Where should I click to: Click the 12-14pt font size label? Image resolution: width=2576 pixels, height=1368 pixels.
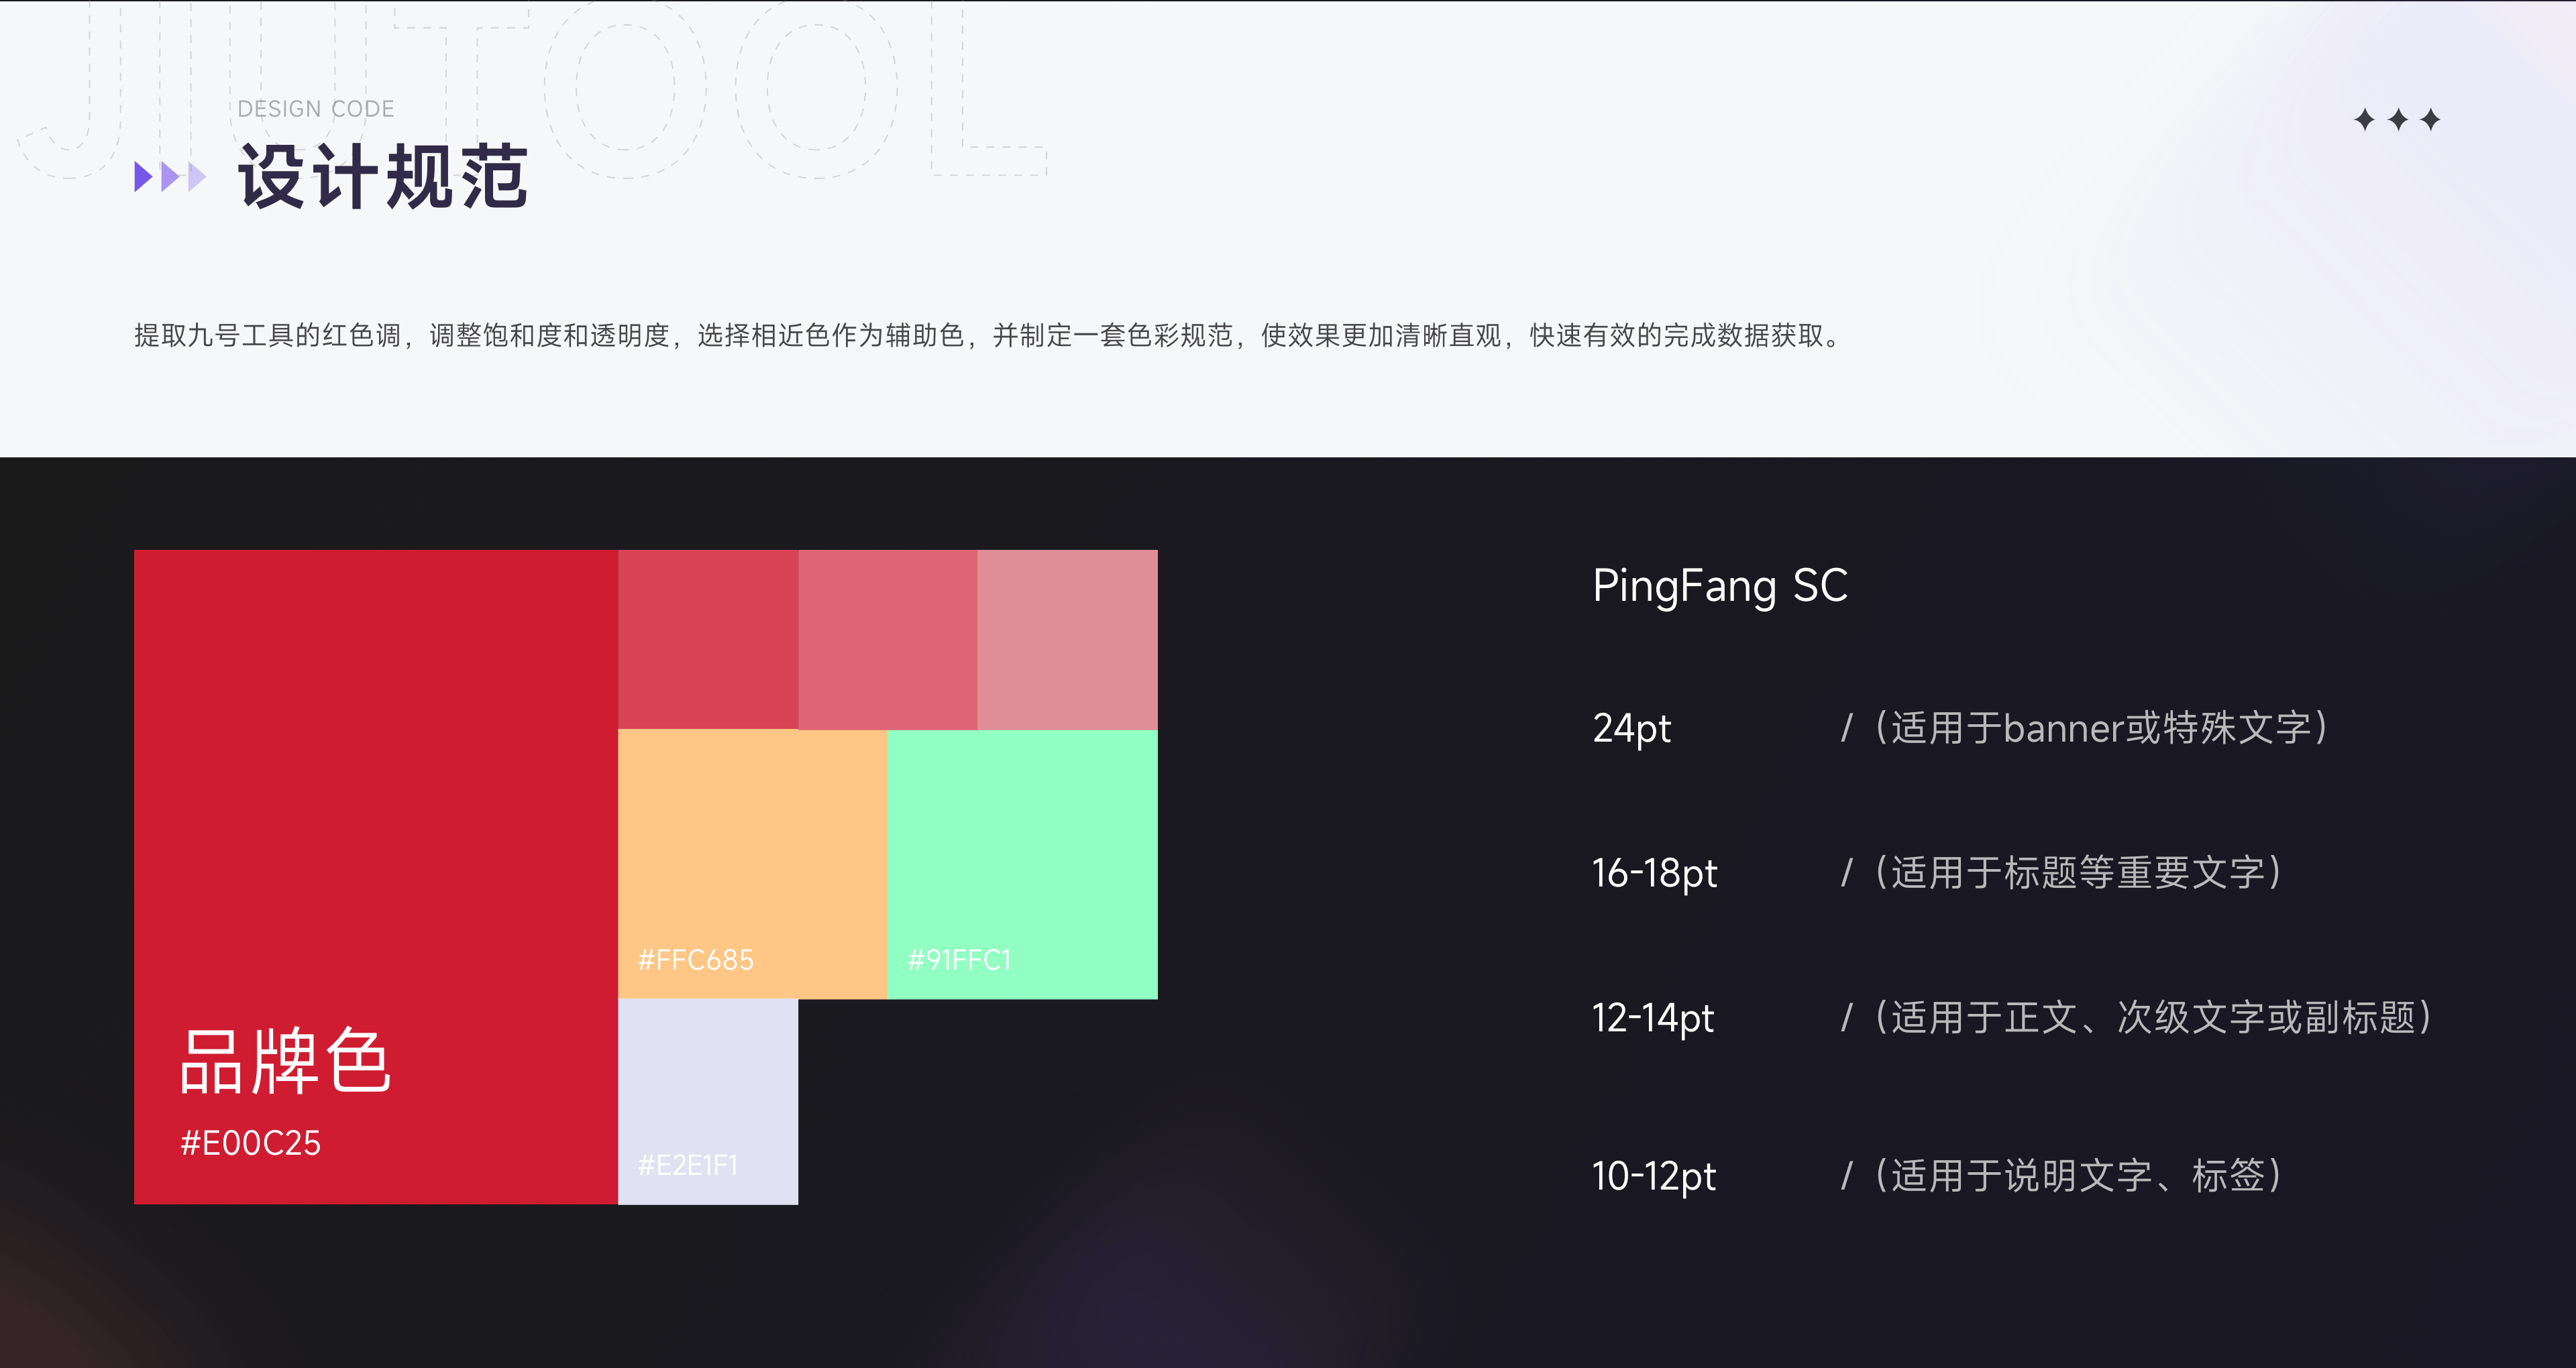[1653, 1018]
